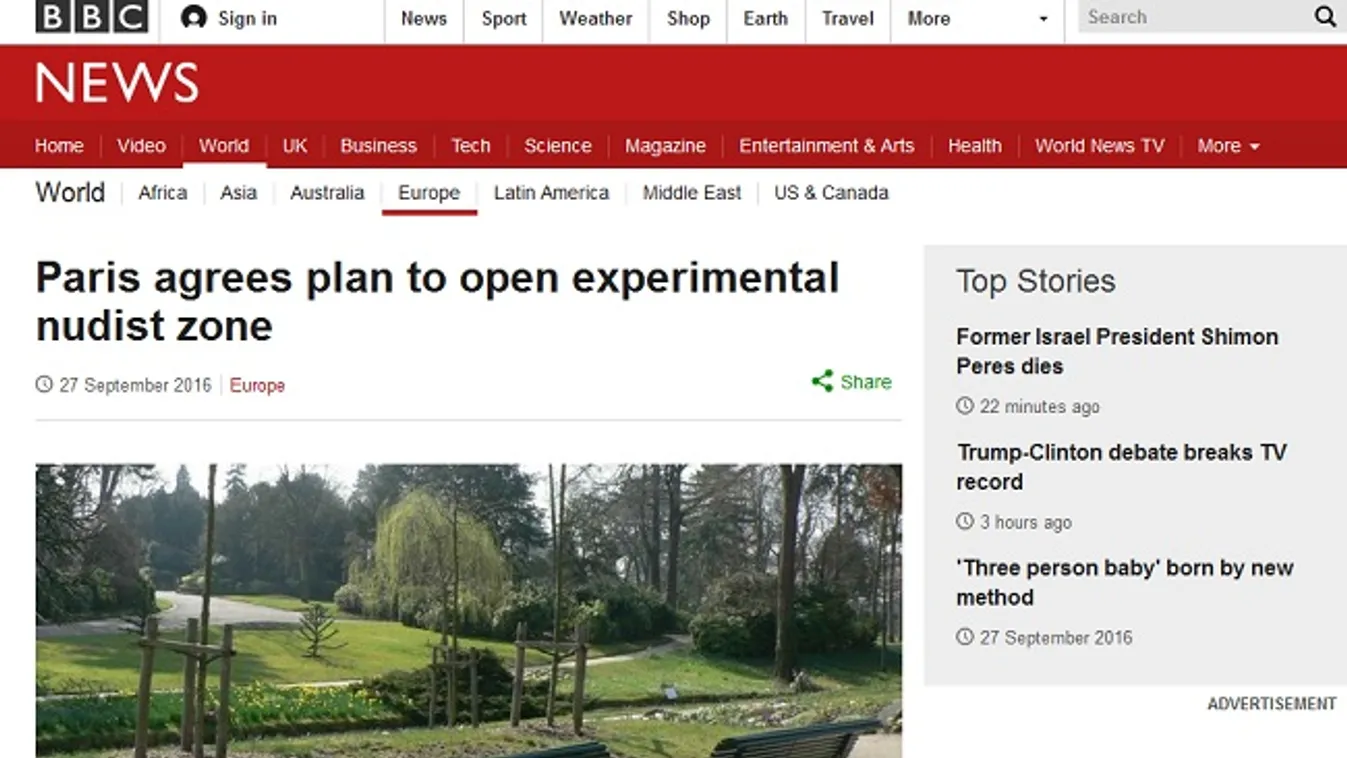Click the Sign in account icon
The width and height of the screenshot is (1347, 758).
coord(194,18)
